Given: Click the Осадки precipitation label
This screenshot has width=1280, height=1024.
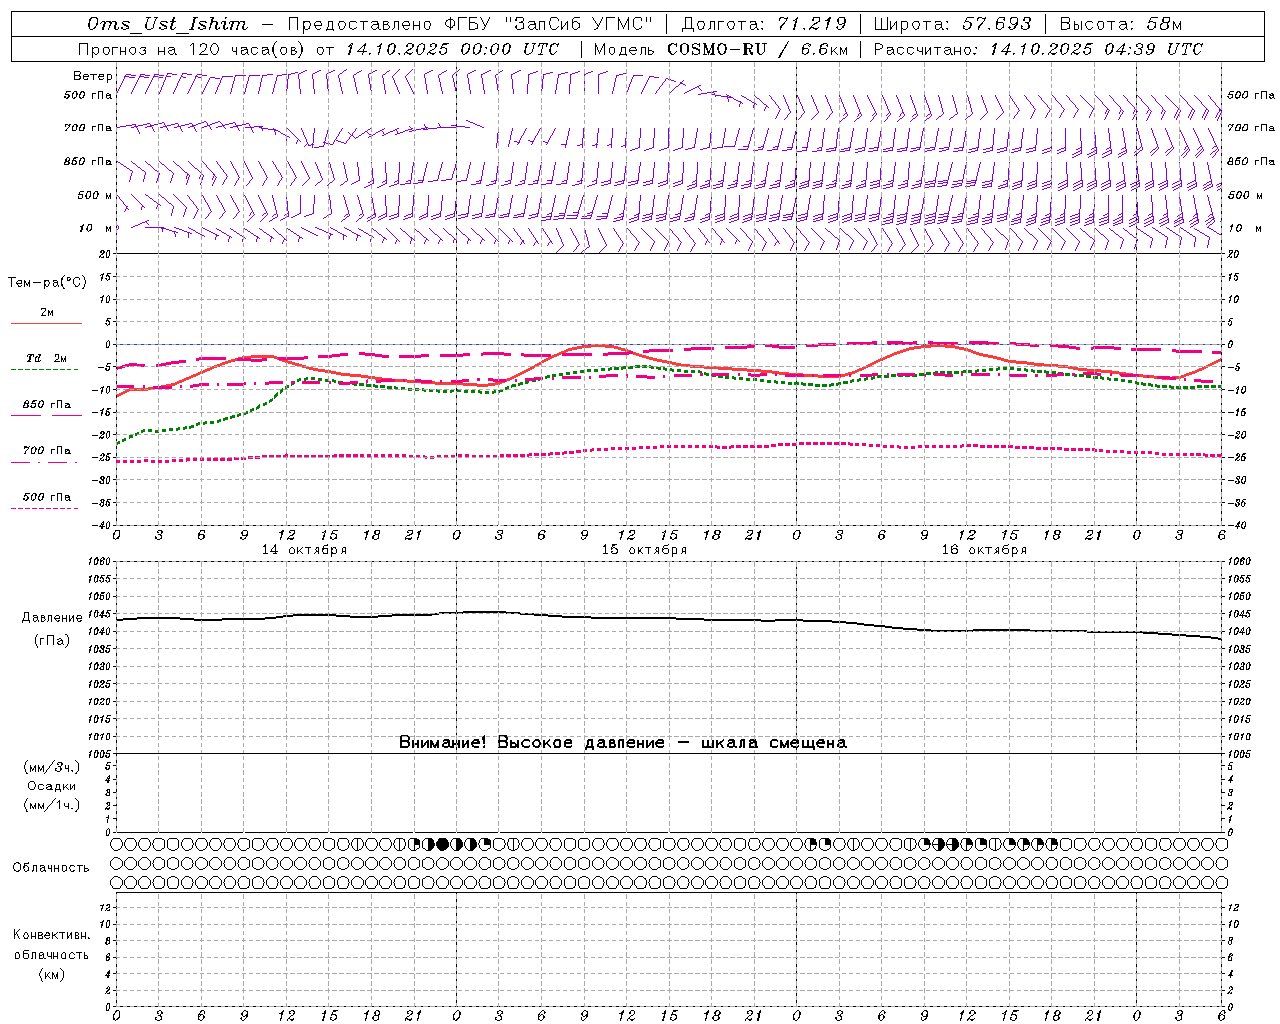Looking at the screenshot, I should (x=52, y=786).
